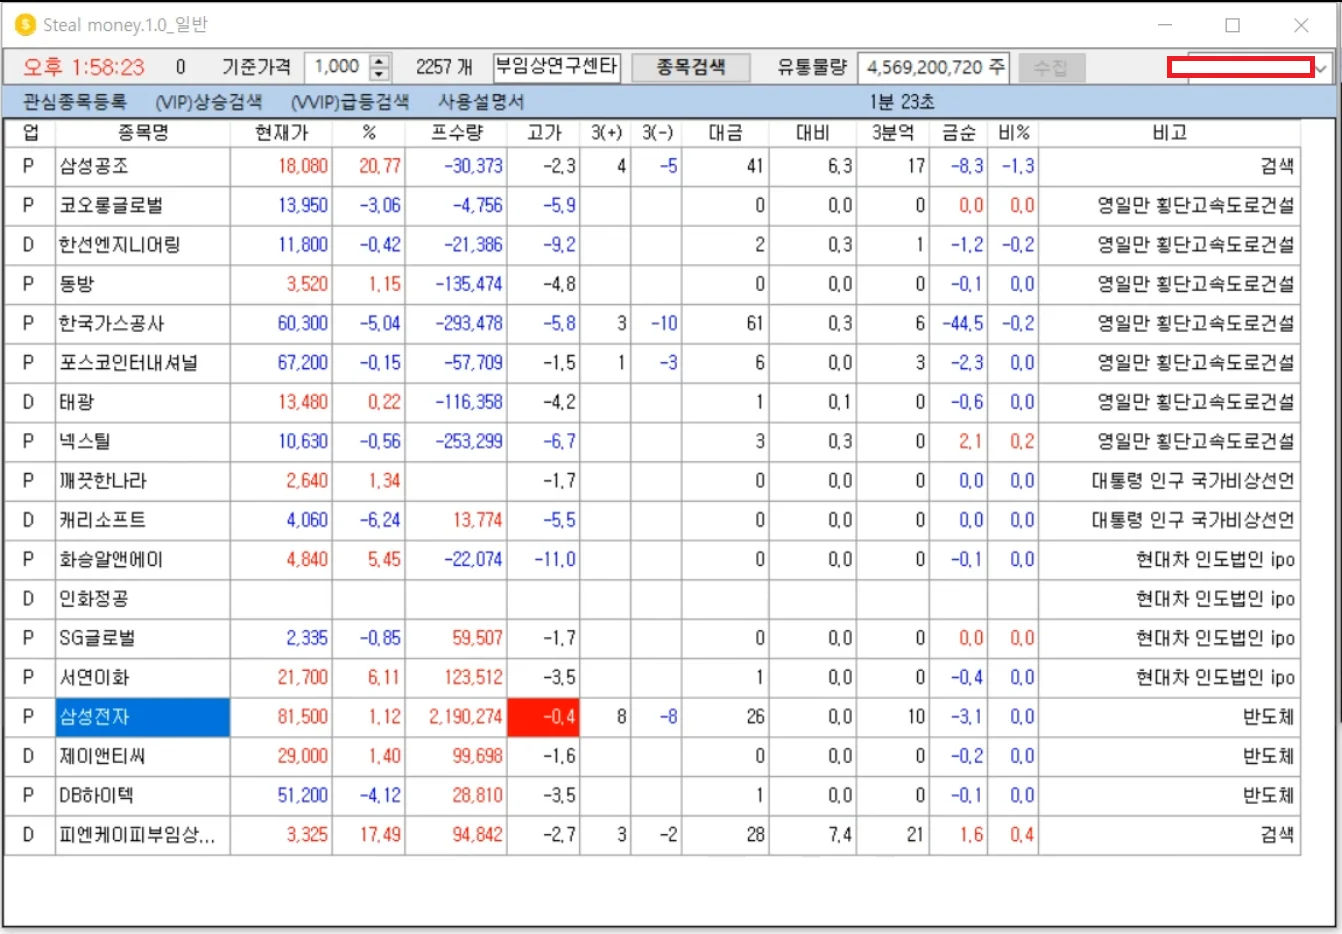Click the Steal money app coin icon
Screen dimensions: 1342x934
click(25, 25)
